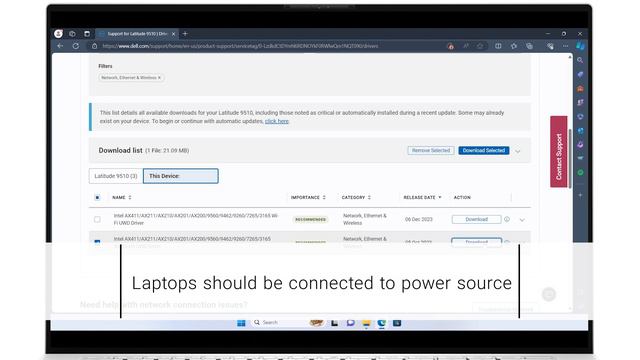Check the Wi-Fi UWD Driver row checkbox

[x=97, y=220]
